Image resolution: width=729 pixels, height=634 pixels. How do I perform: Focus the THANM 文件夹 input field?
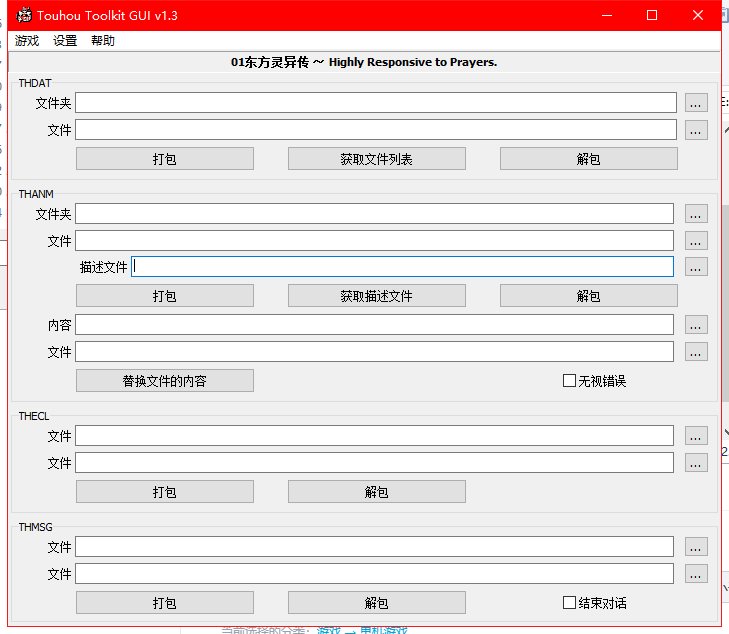coord(374,214)
